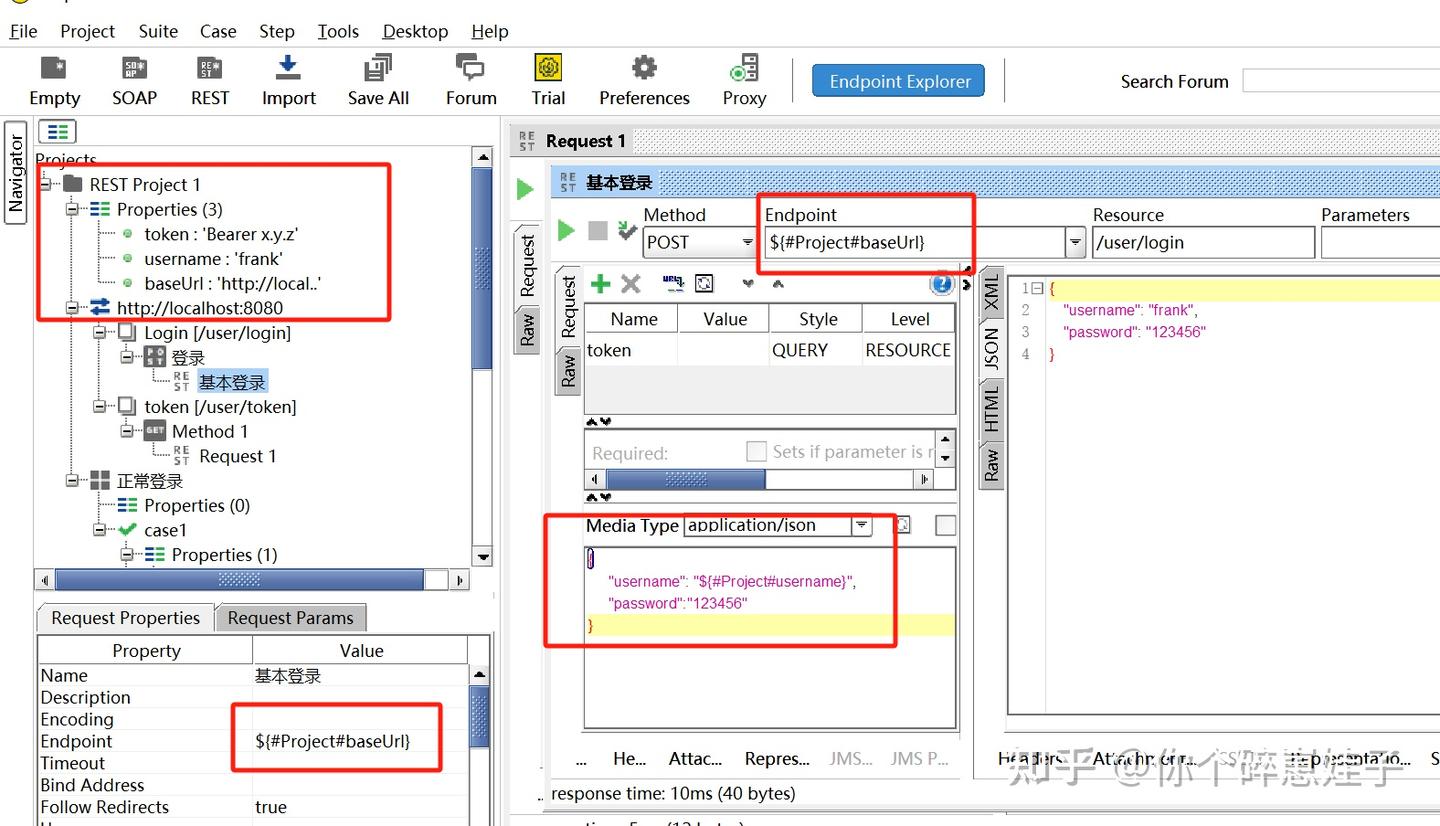
Task: Click the Trial toolbar icon
Action: pos(548,80)
